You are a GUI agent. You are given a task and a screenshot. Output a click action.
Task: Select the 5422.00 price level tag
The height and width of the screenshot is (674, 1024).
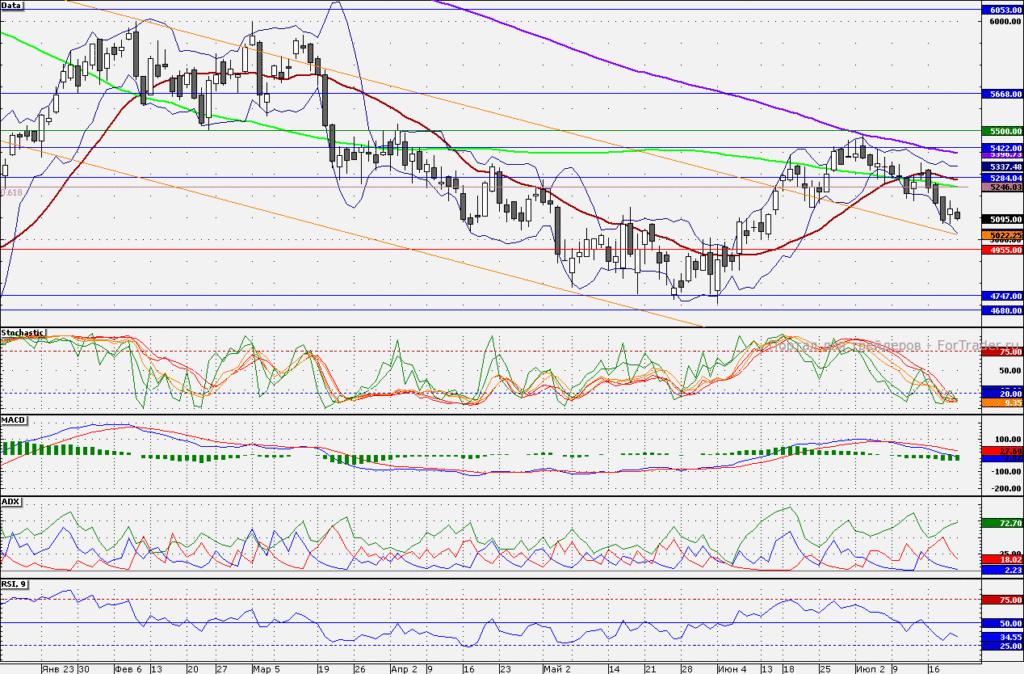point(1002,148)
